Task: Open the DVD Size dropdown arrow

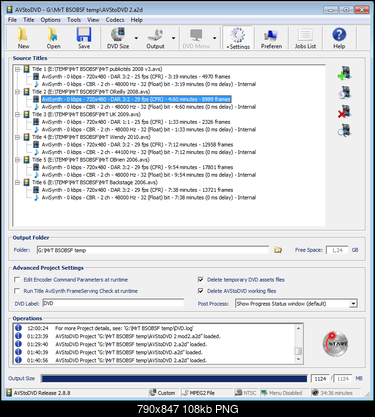Action: (136, 38)
